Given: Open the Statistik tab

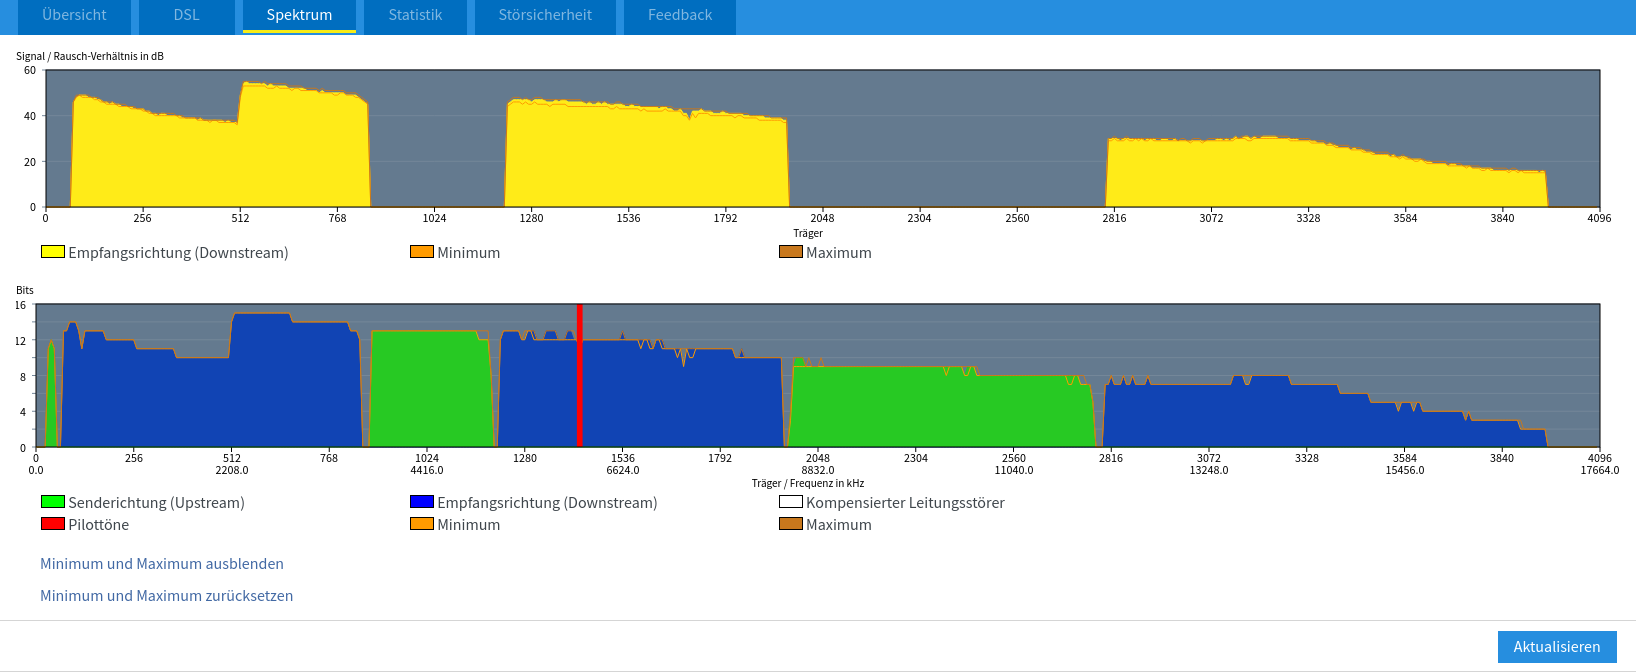Looking at the screenshot, I should [415, 16].
